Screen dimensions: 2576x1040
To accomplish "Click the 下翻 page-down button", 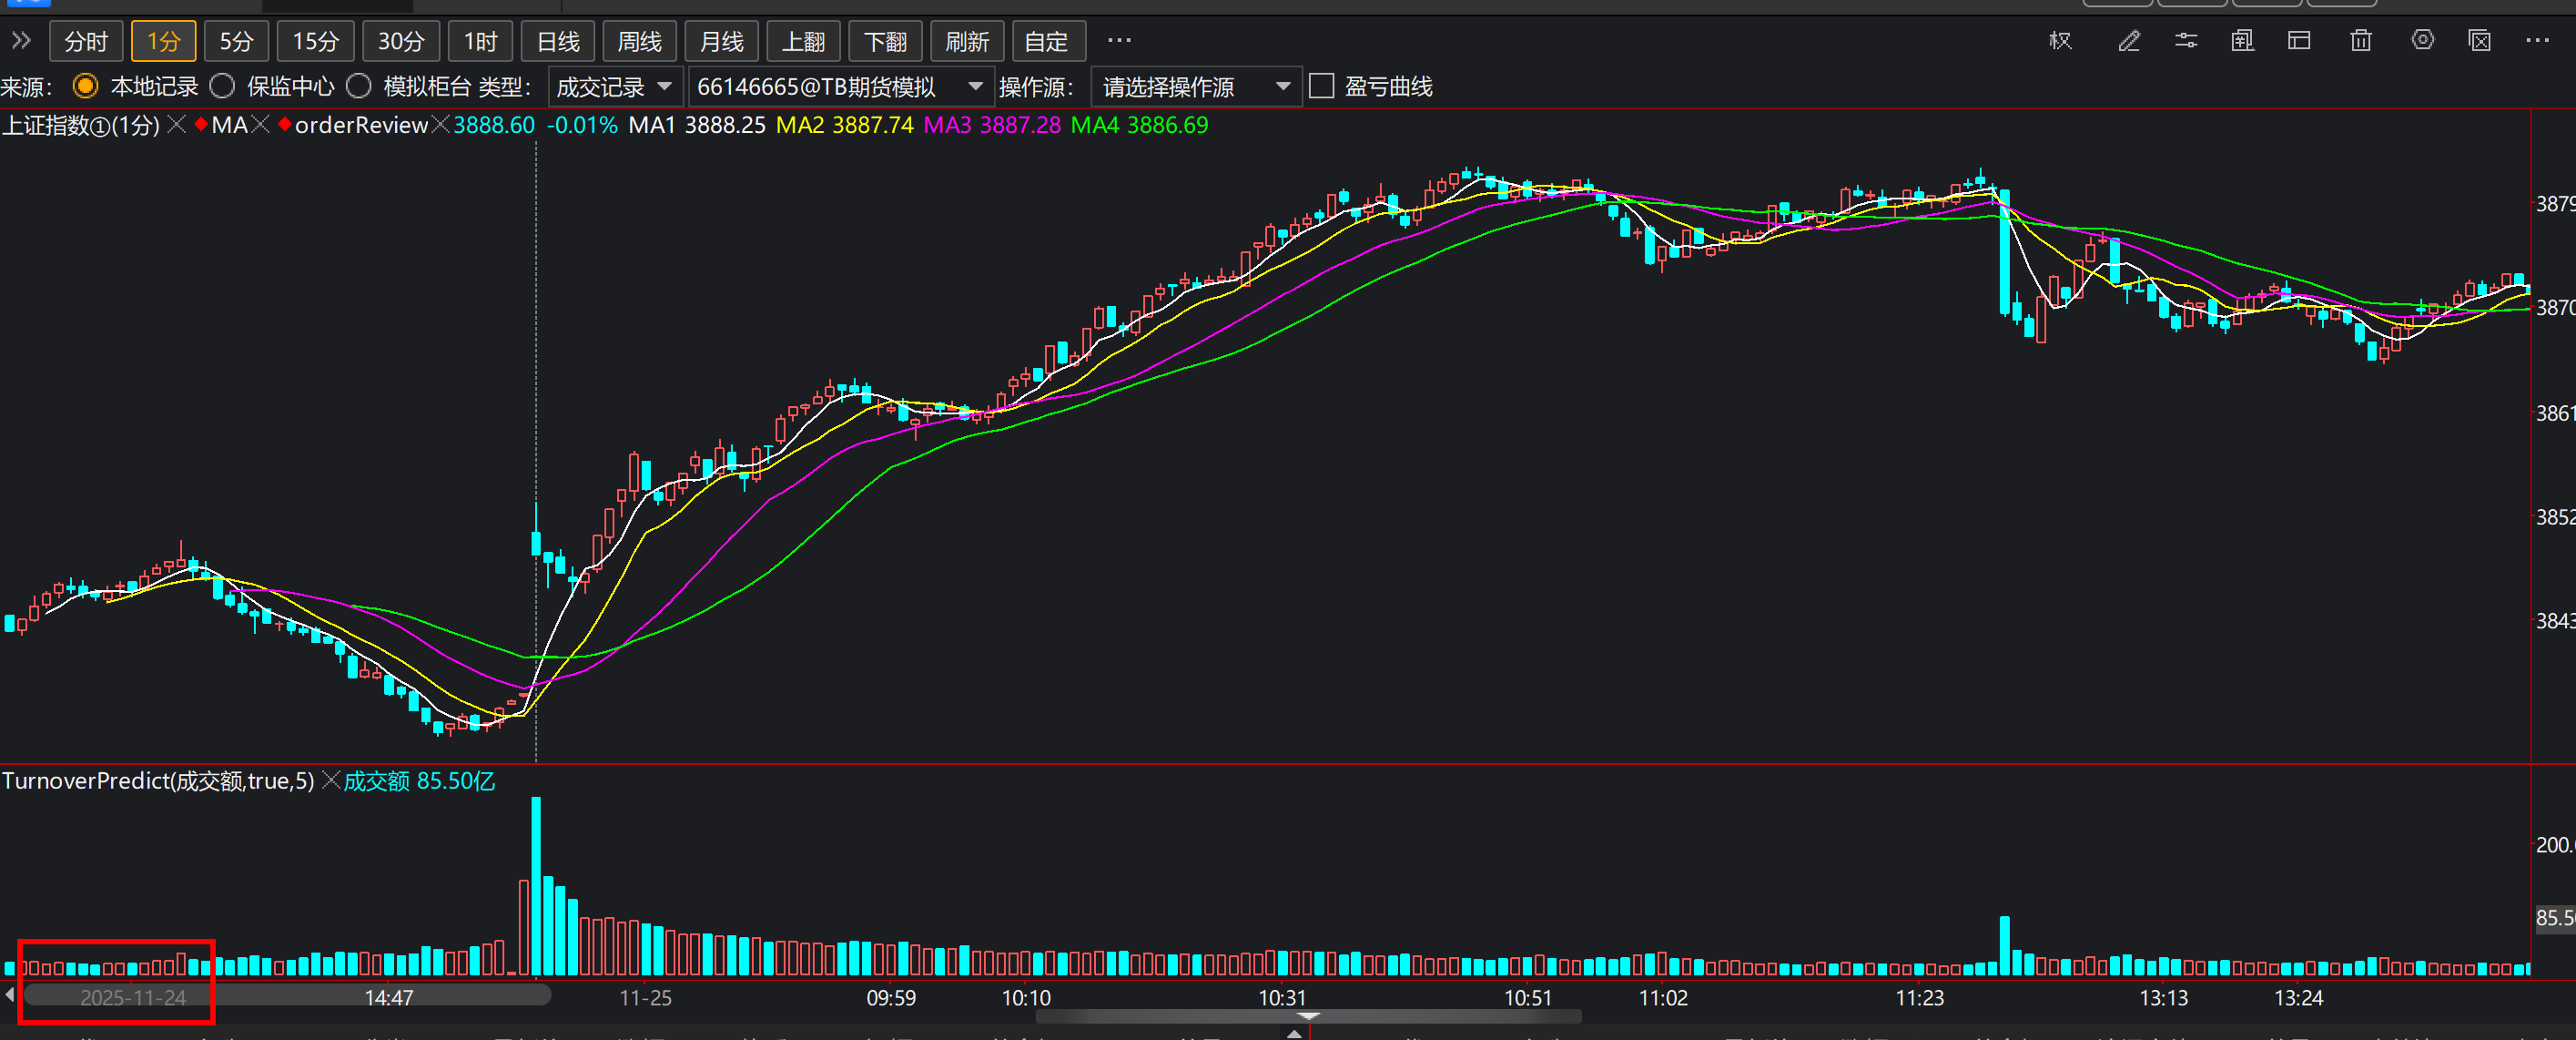I will pos(885,42).
